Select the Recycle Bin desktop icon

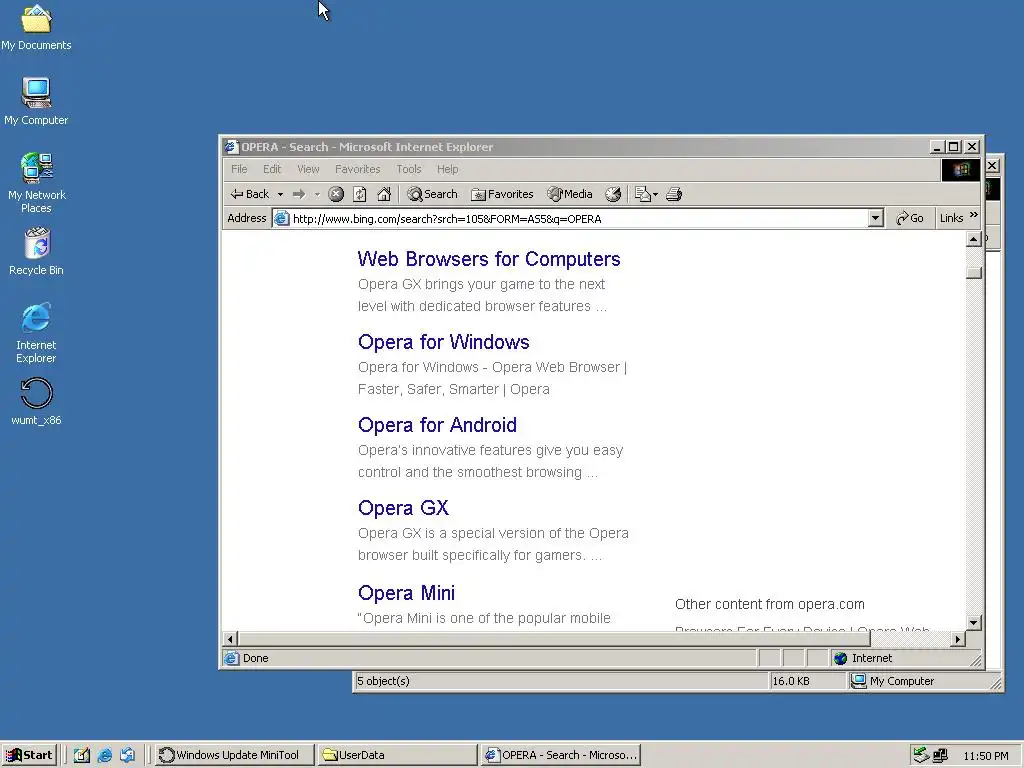36,251
